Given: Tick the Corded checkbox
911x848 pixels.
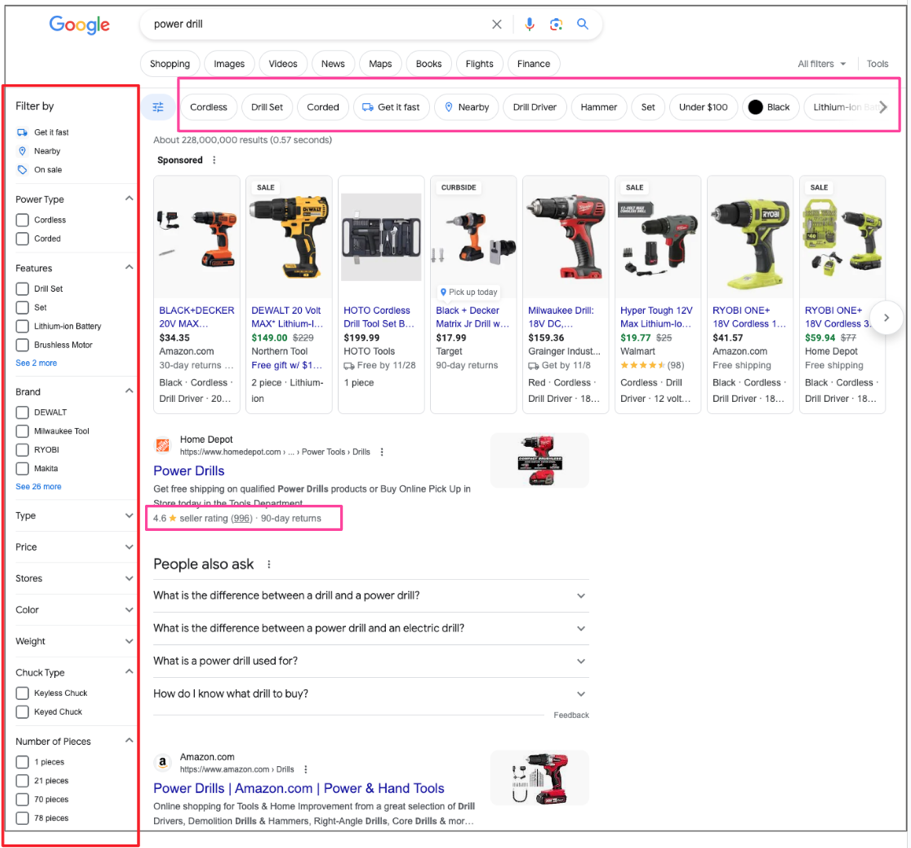Looking at the screenshot, I should tap(22, 239).
